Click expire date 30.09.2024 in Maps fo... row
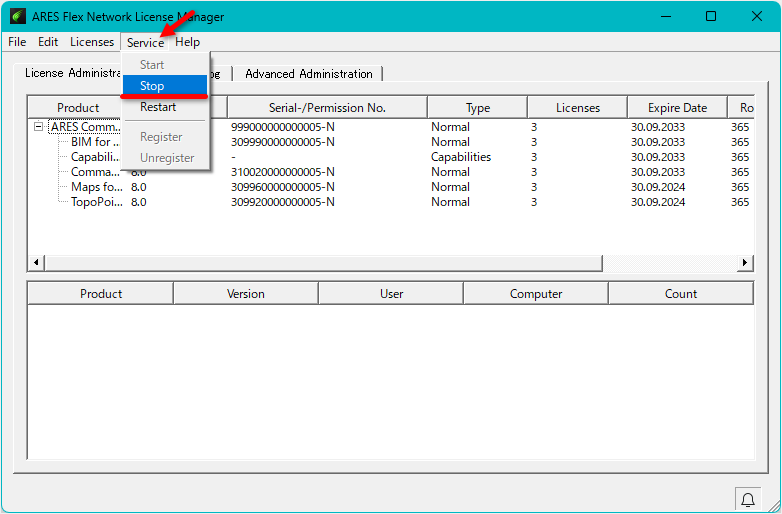The height and width of the screenshot is (514, 782). [658, 186]
